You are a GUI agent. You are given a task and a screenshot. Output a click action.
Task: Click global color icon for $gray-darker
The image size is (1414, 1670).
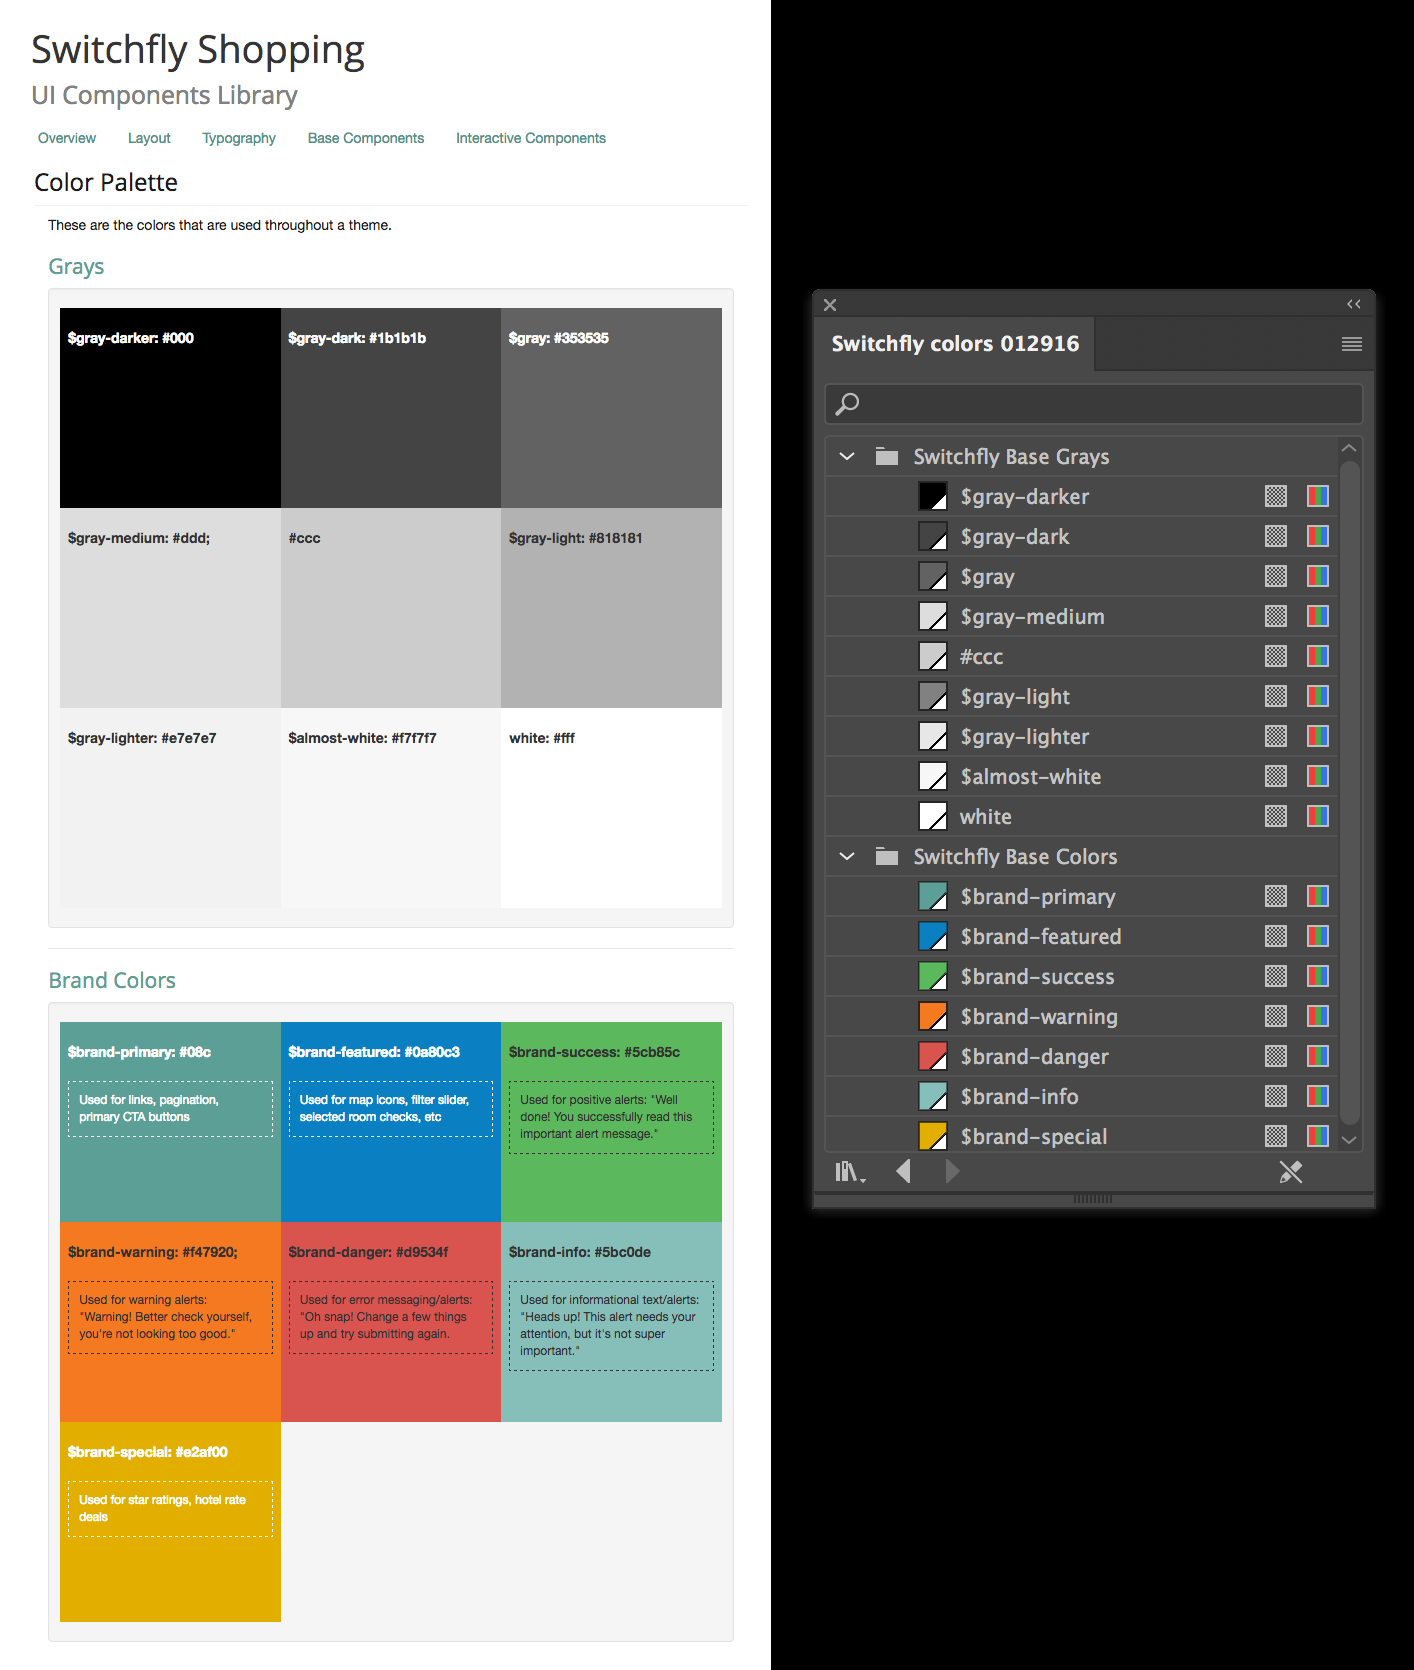click(x=1276, y=496)
